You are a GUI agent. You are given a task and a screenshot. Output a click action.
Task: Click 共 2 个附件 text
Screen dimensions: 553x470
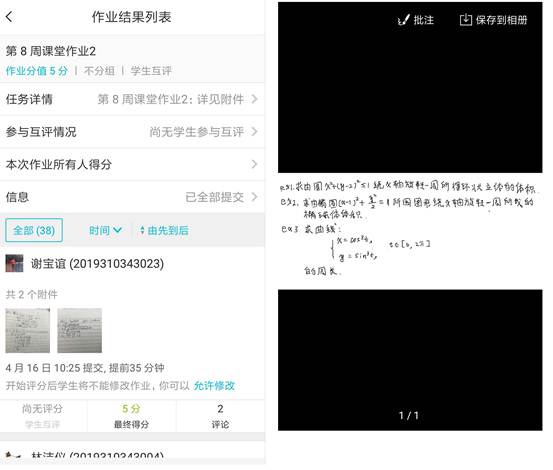click(32, 294)
